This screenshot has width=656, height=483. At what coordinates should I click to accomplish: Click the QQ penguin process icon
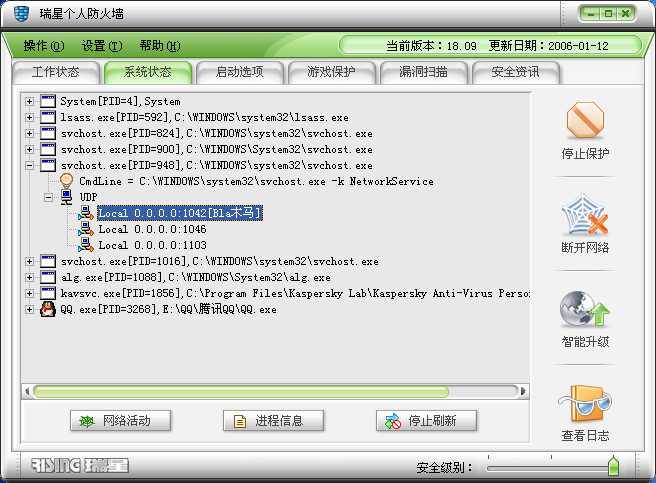(48, 309)
